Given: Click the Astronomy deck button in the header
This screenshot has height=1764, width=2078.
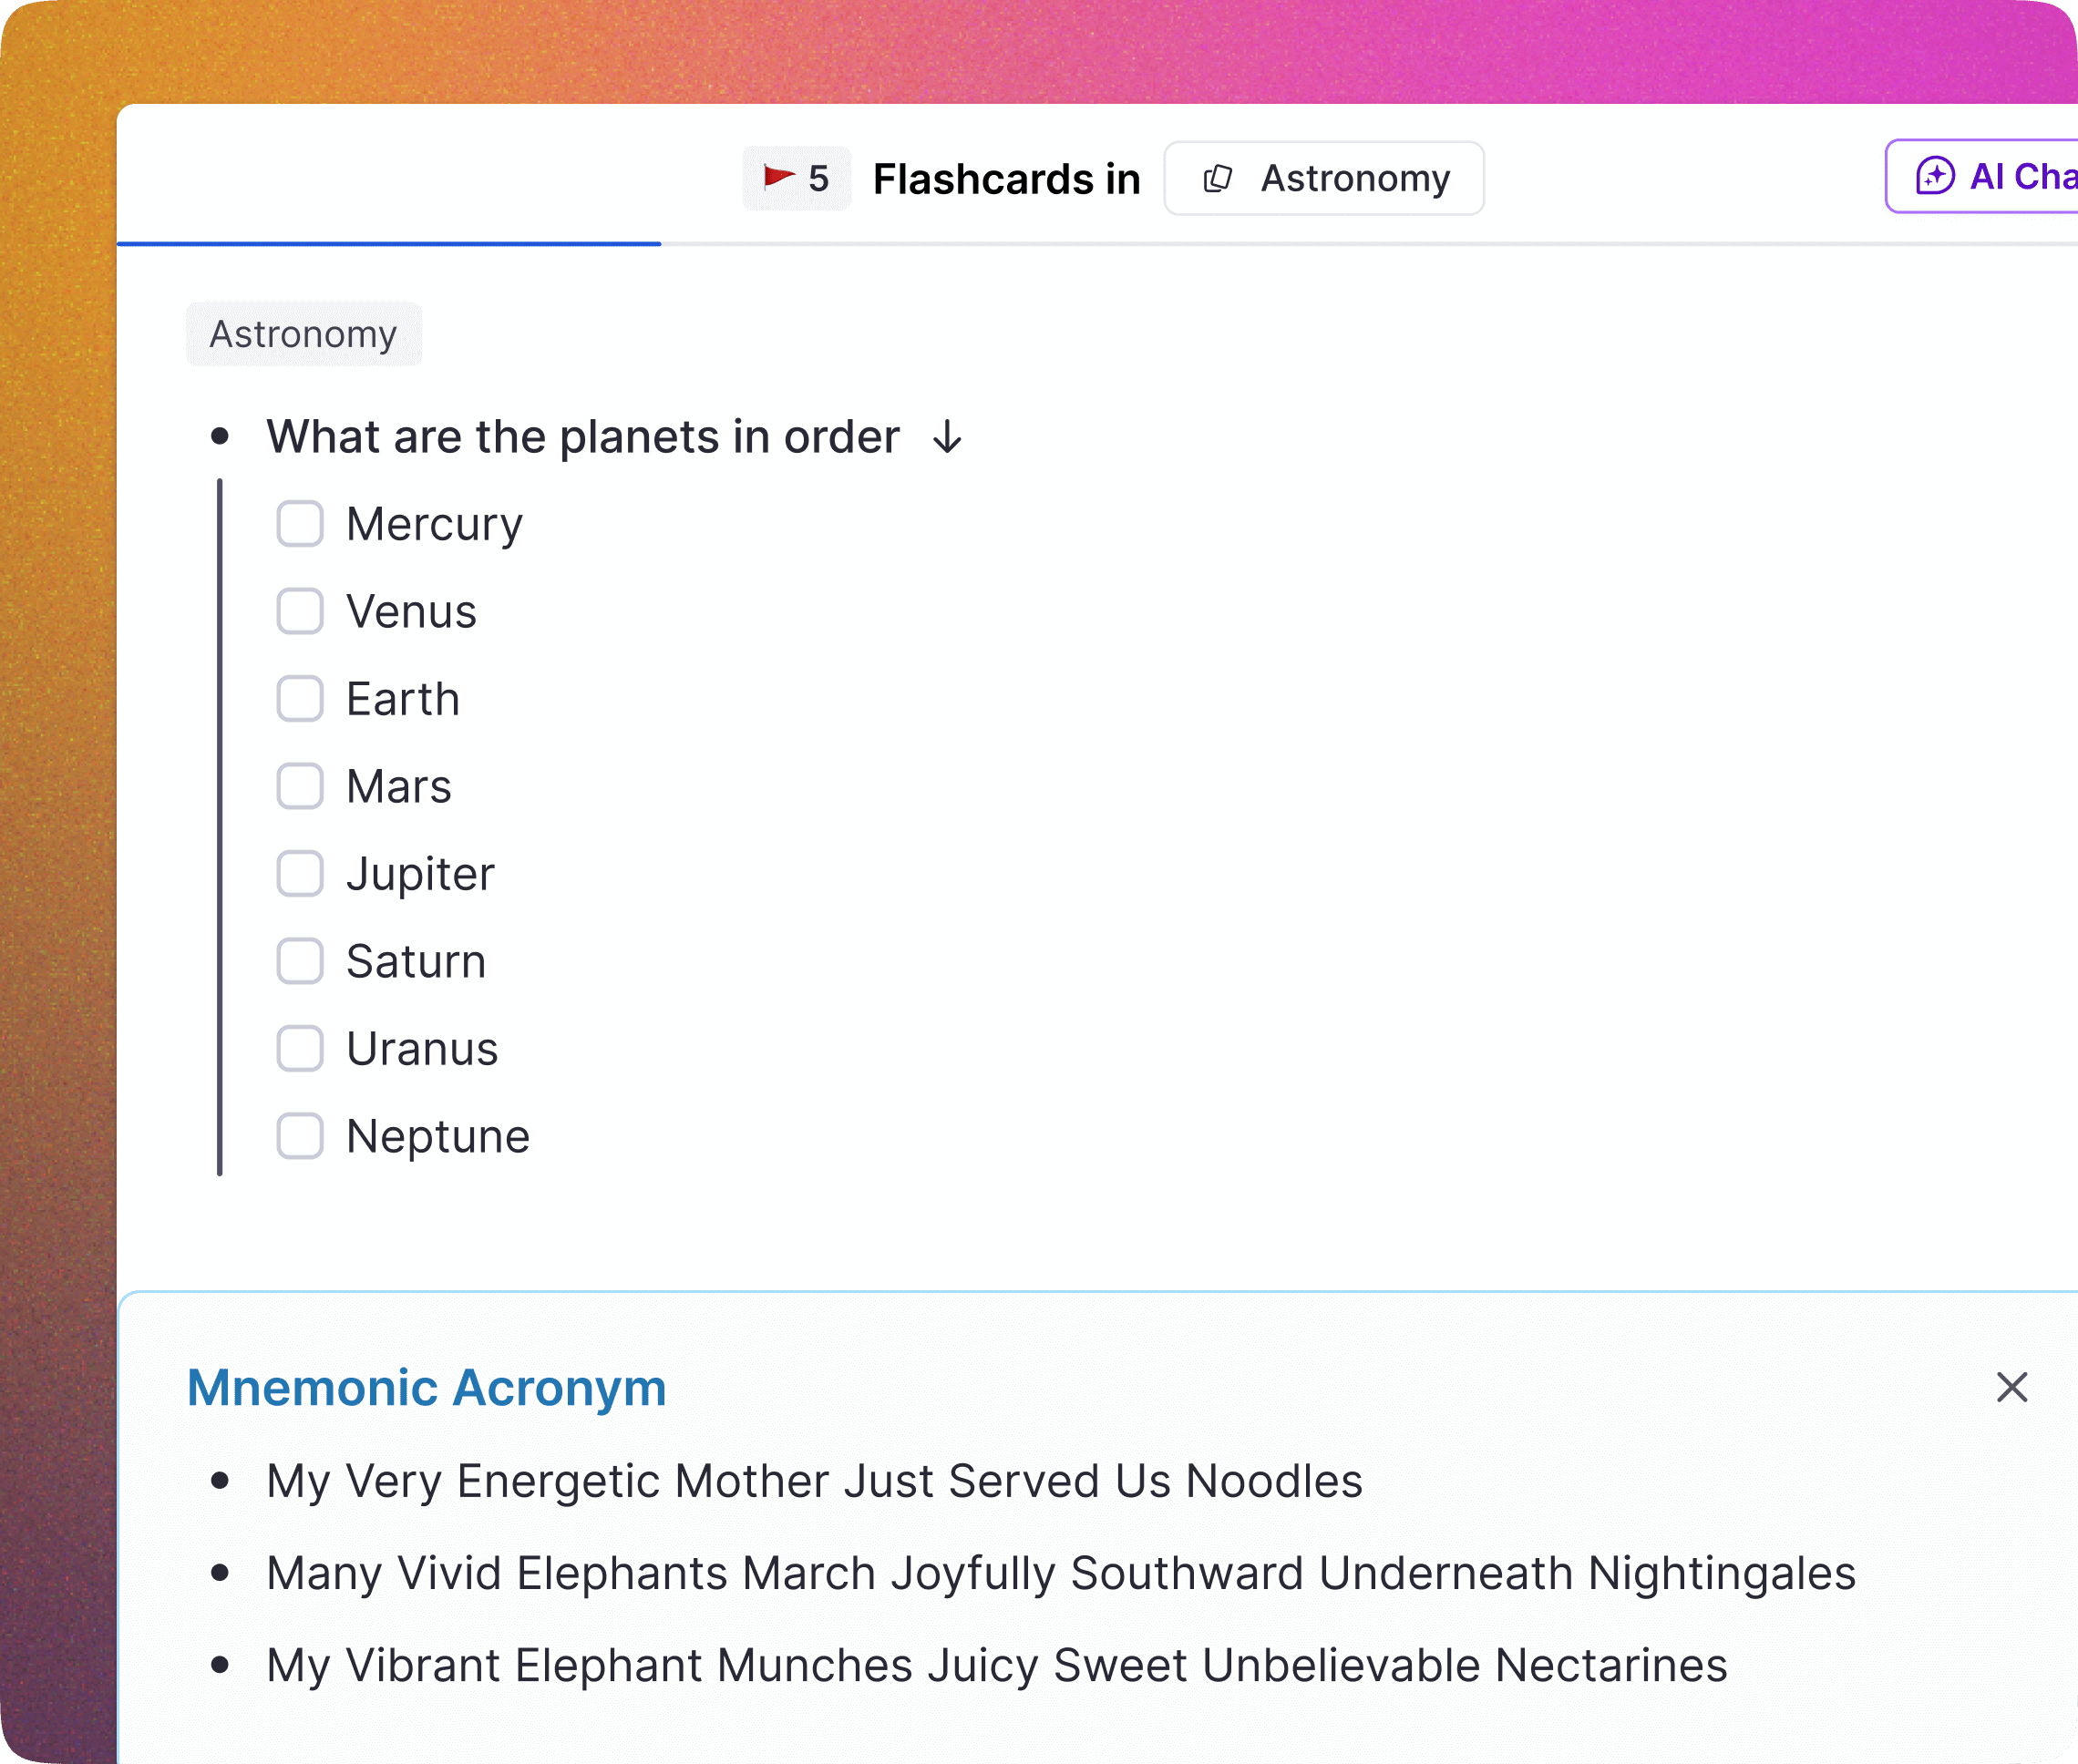Looking at the screenshot, I should point(1324,178).
